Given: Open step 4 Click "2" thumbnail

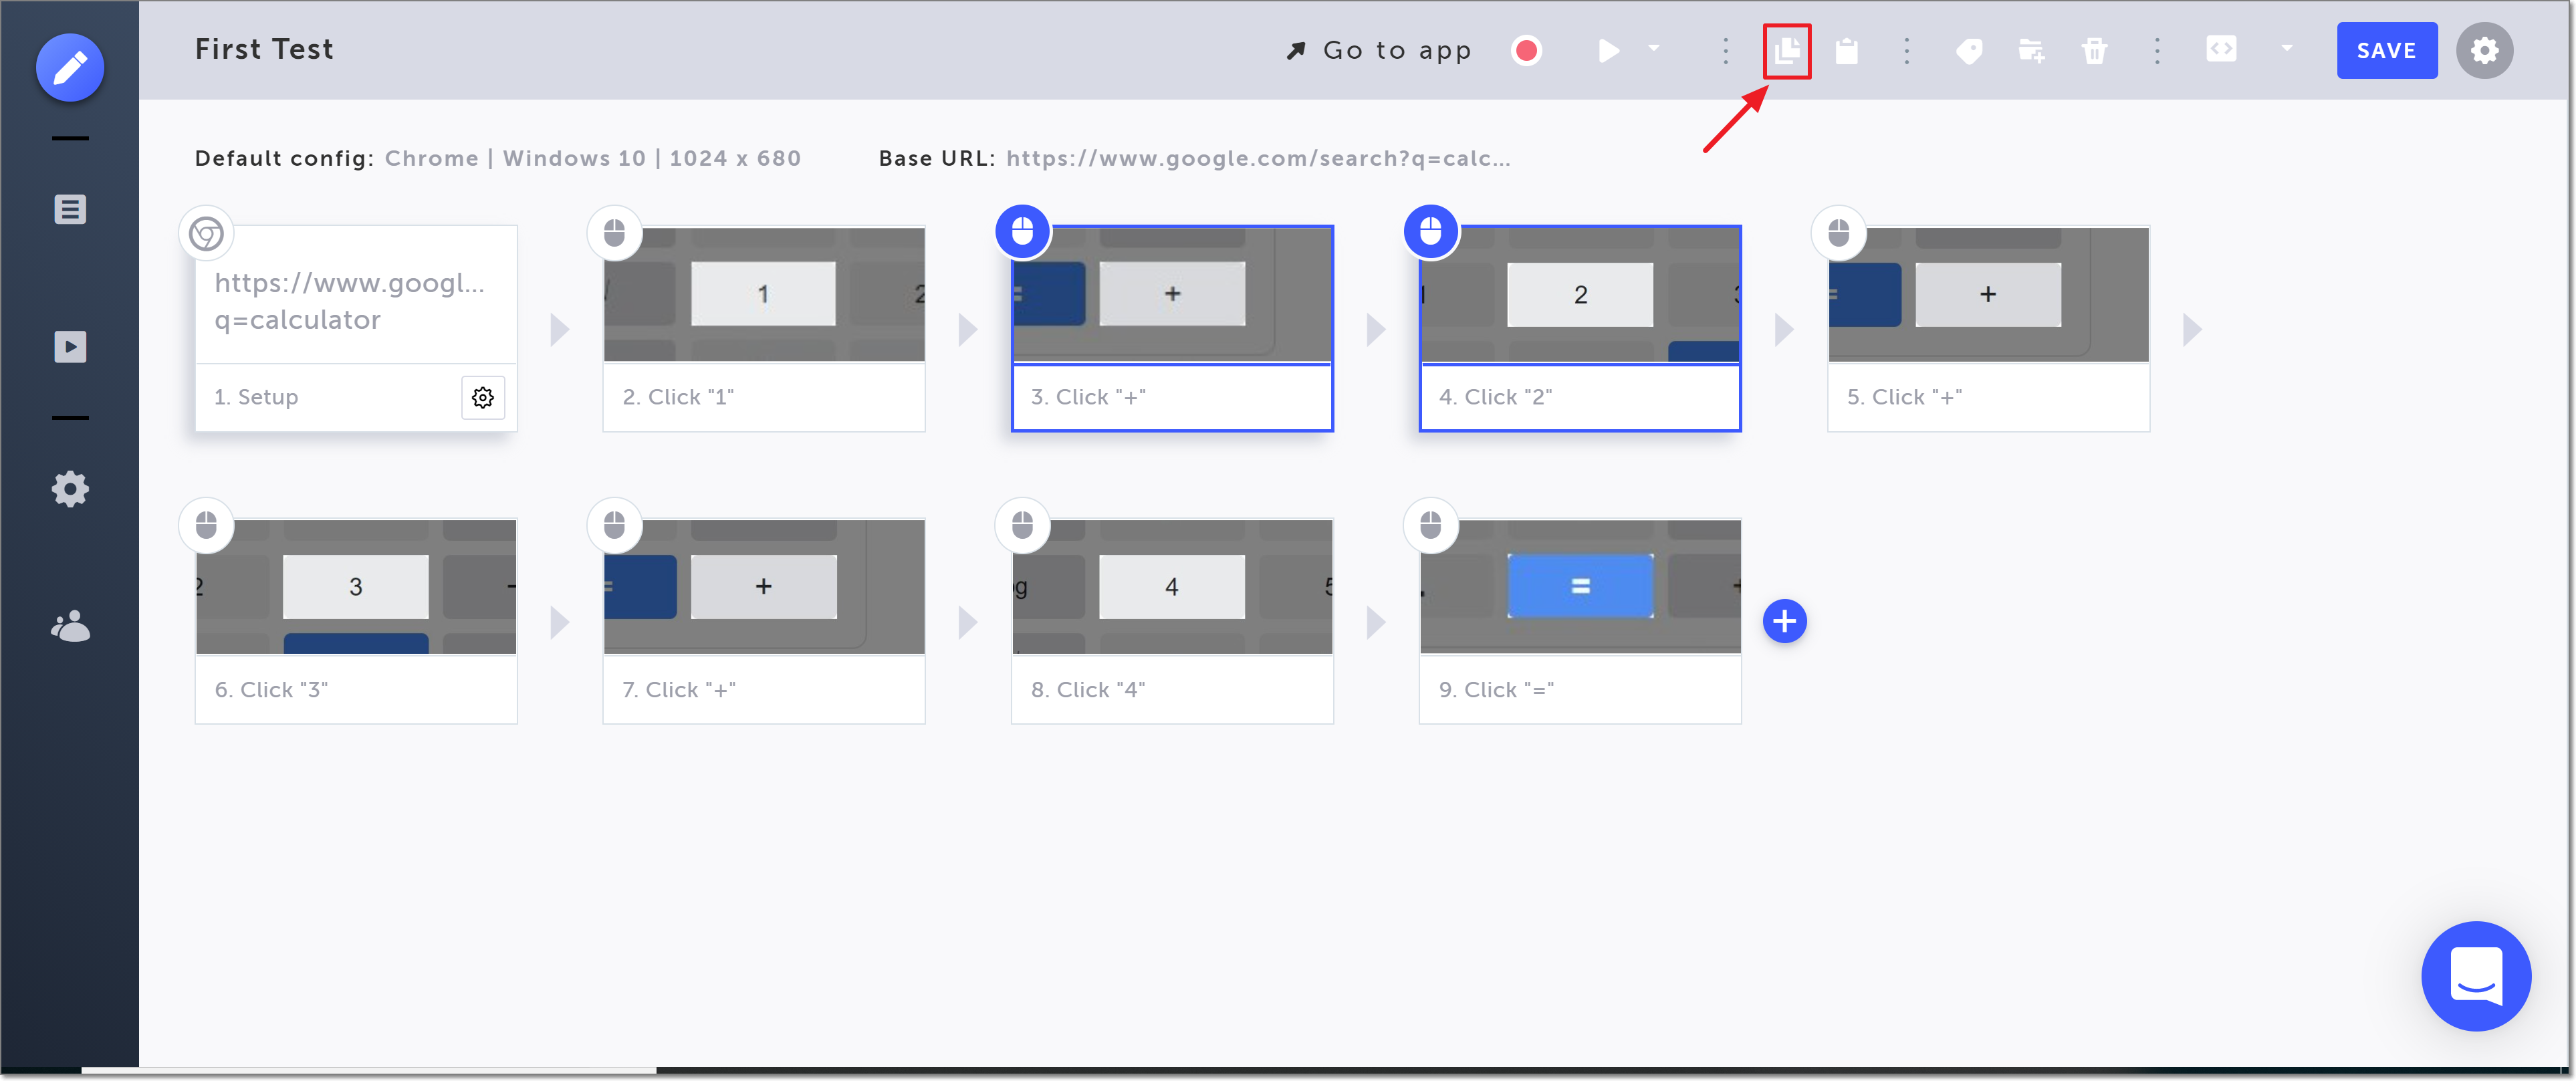Looking at the screenshot, I should (1580, 294).
